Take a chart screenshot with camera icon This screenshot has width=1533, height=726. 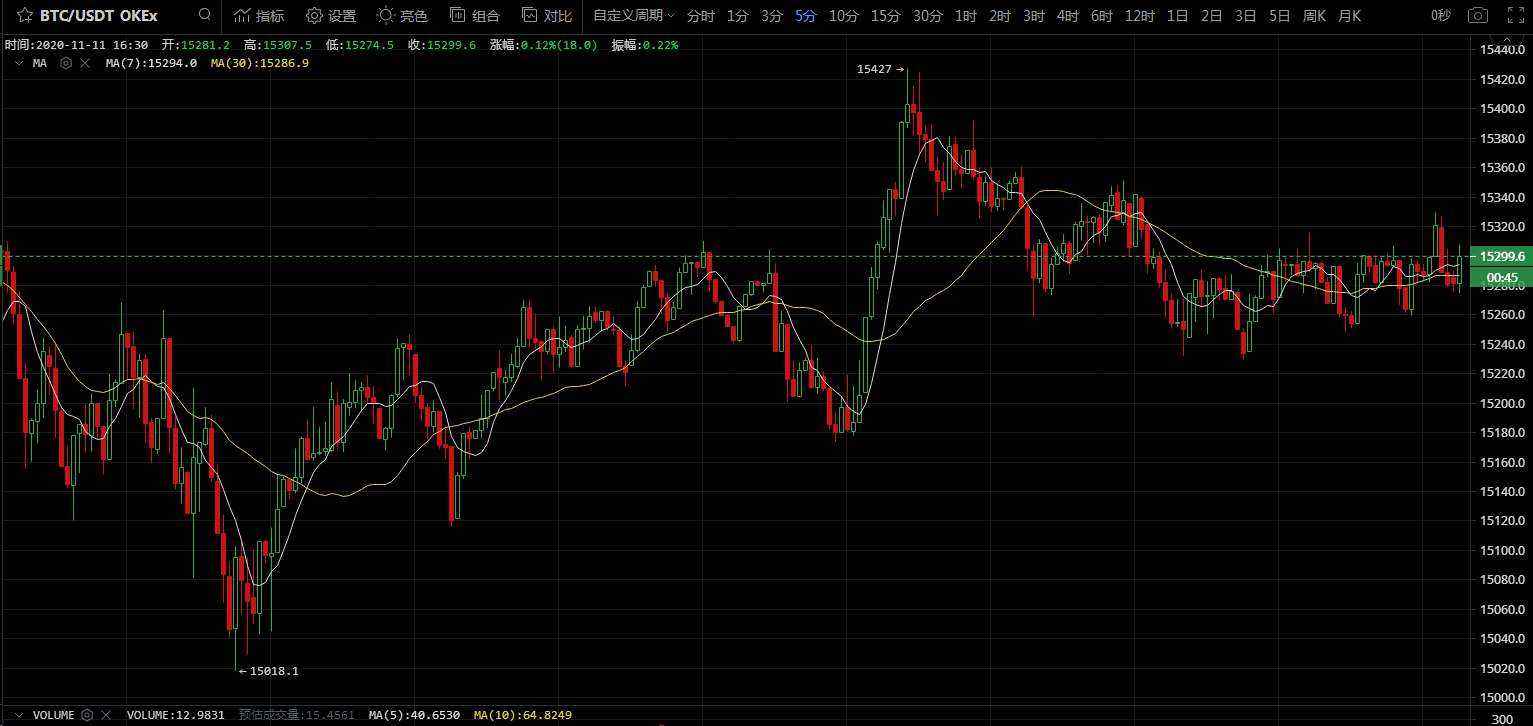[x=1476, y=15]
